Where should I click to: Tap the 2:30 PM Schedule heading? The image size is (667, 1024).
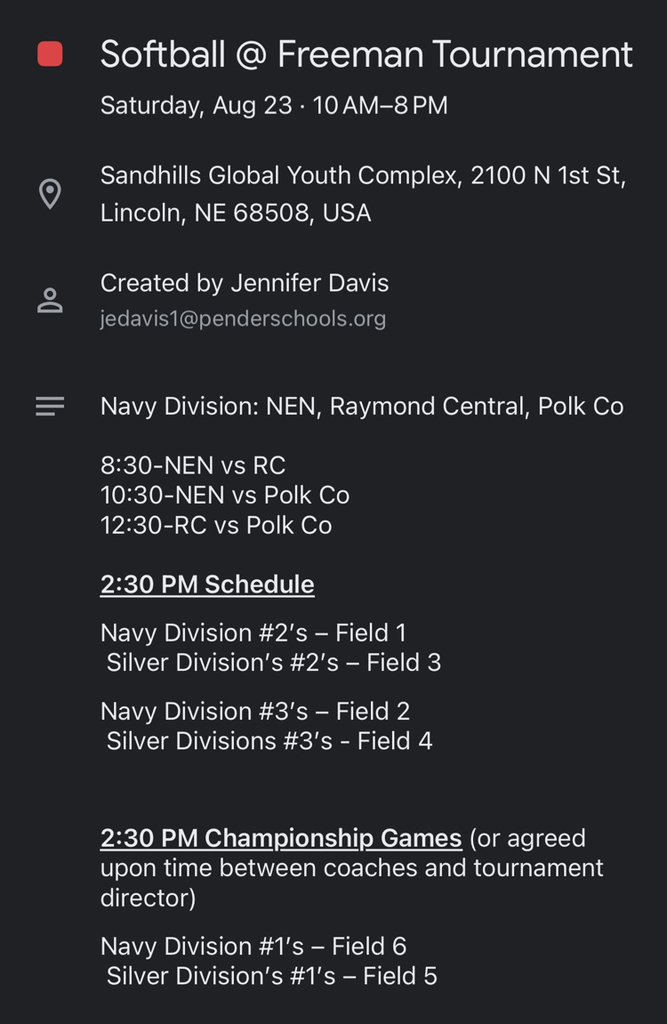click(207, 584)
